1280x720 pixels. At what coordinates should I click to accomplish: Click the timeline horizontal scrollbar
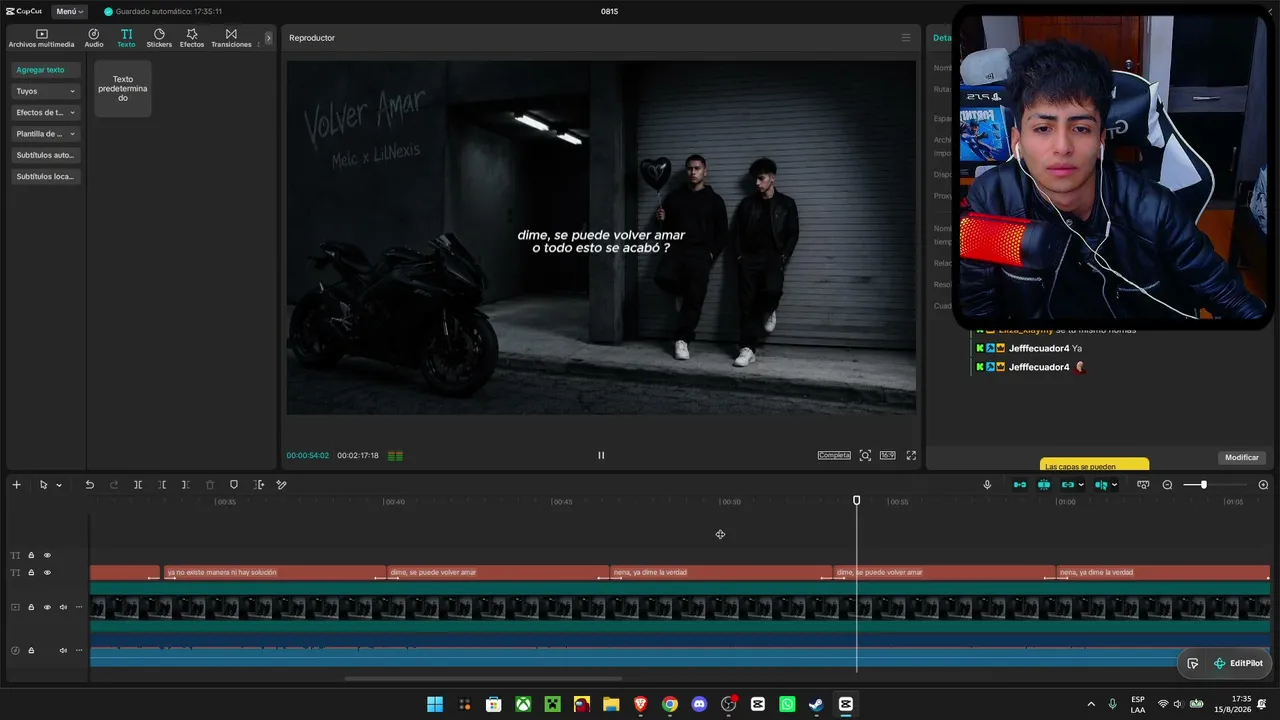pos(483,679)
